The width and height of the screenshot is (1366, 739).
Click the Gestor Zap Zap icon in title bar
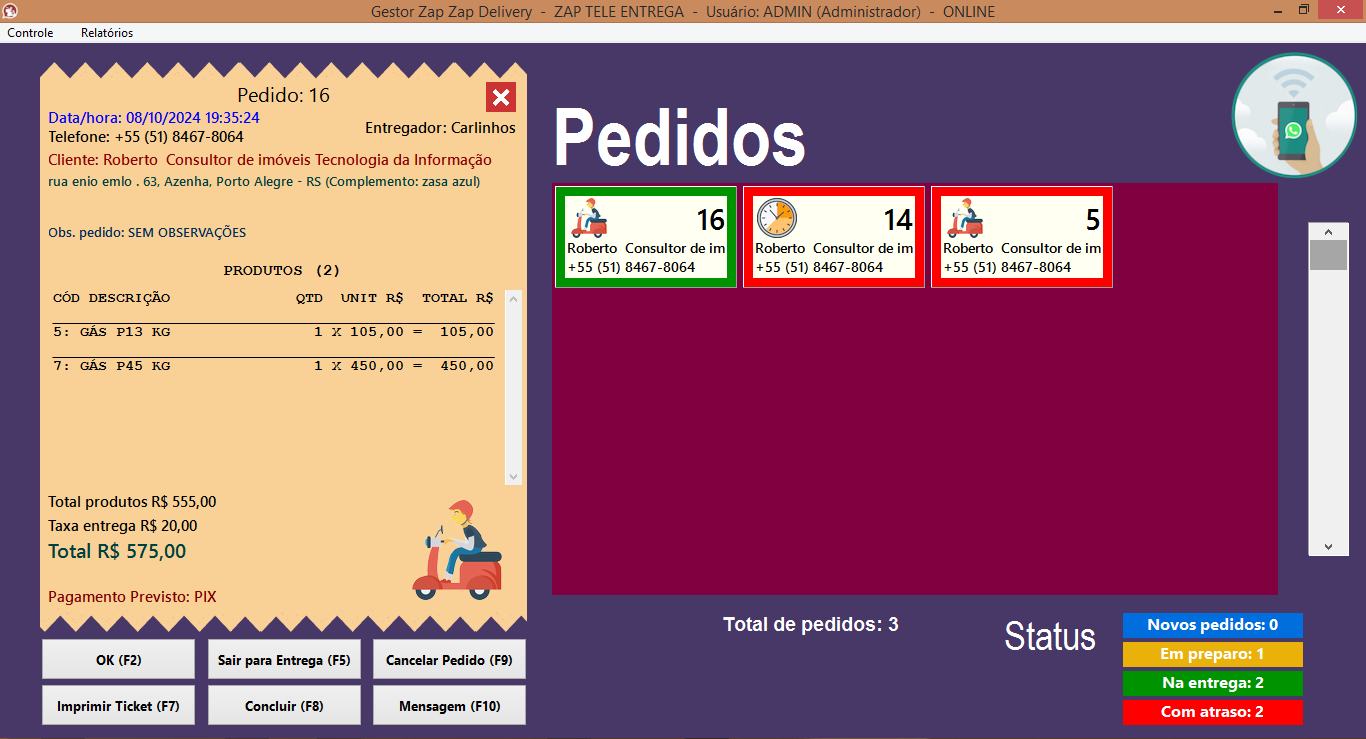10,10
